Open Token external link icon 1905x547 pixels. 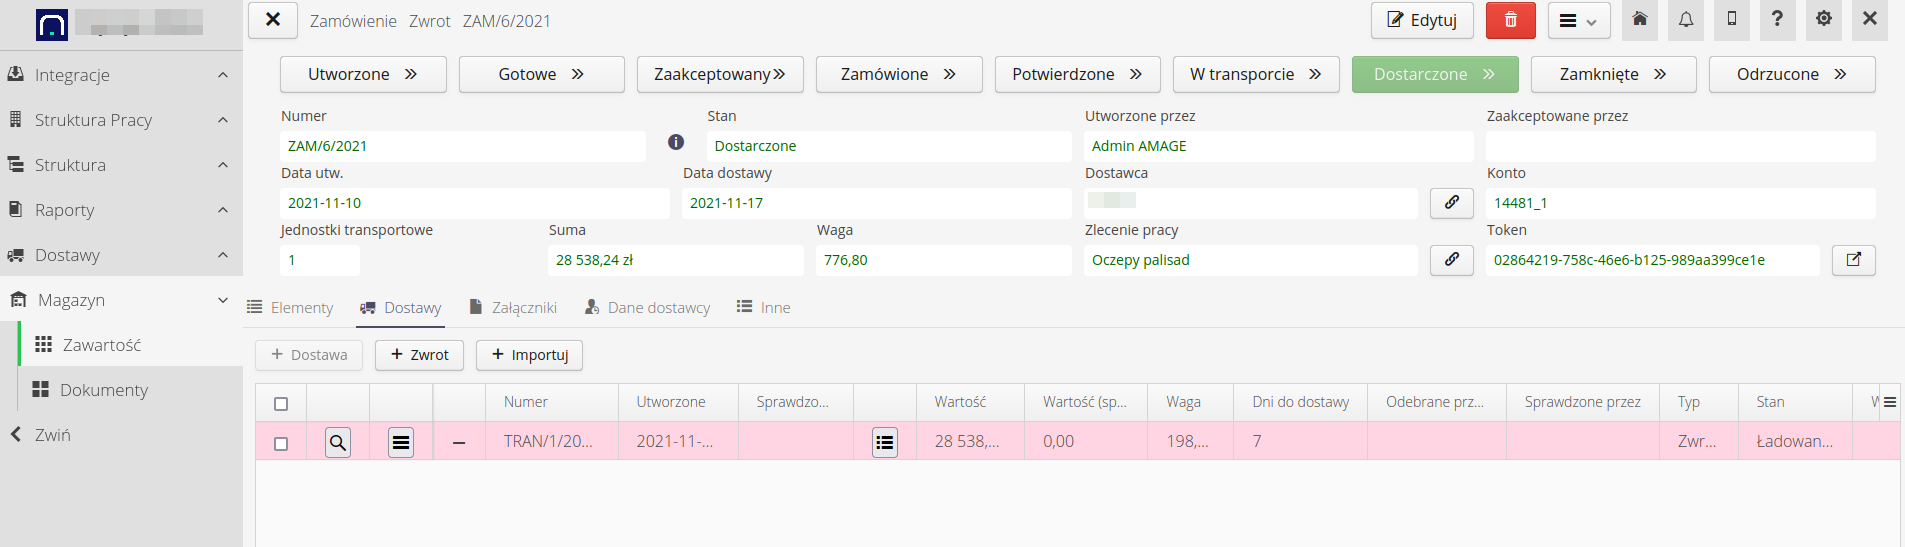click(1853, 260)
